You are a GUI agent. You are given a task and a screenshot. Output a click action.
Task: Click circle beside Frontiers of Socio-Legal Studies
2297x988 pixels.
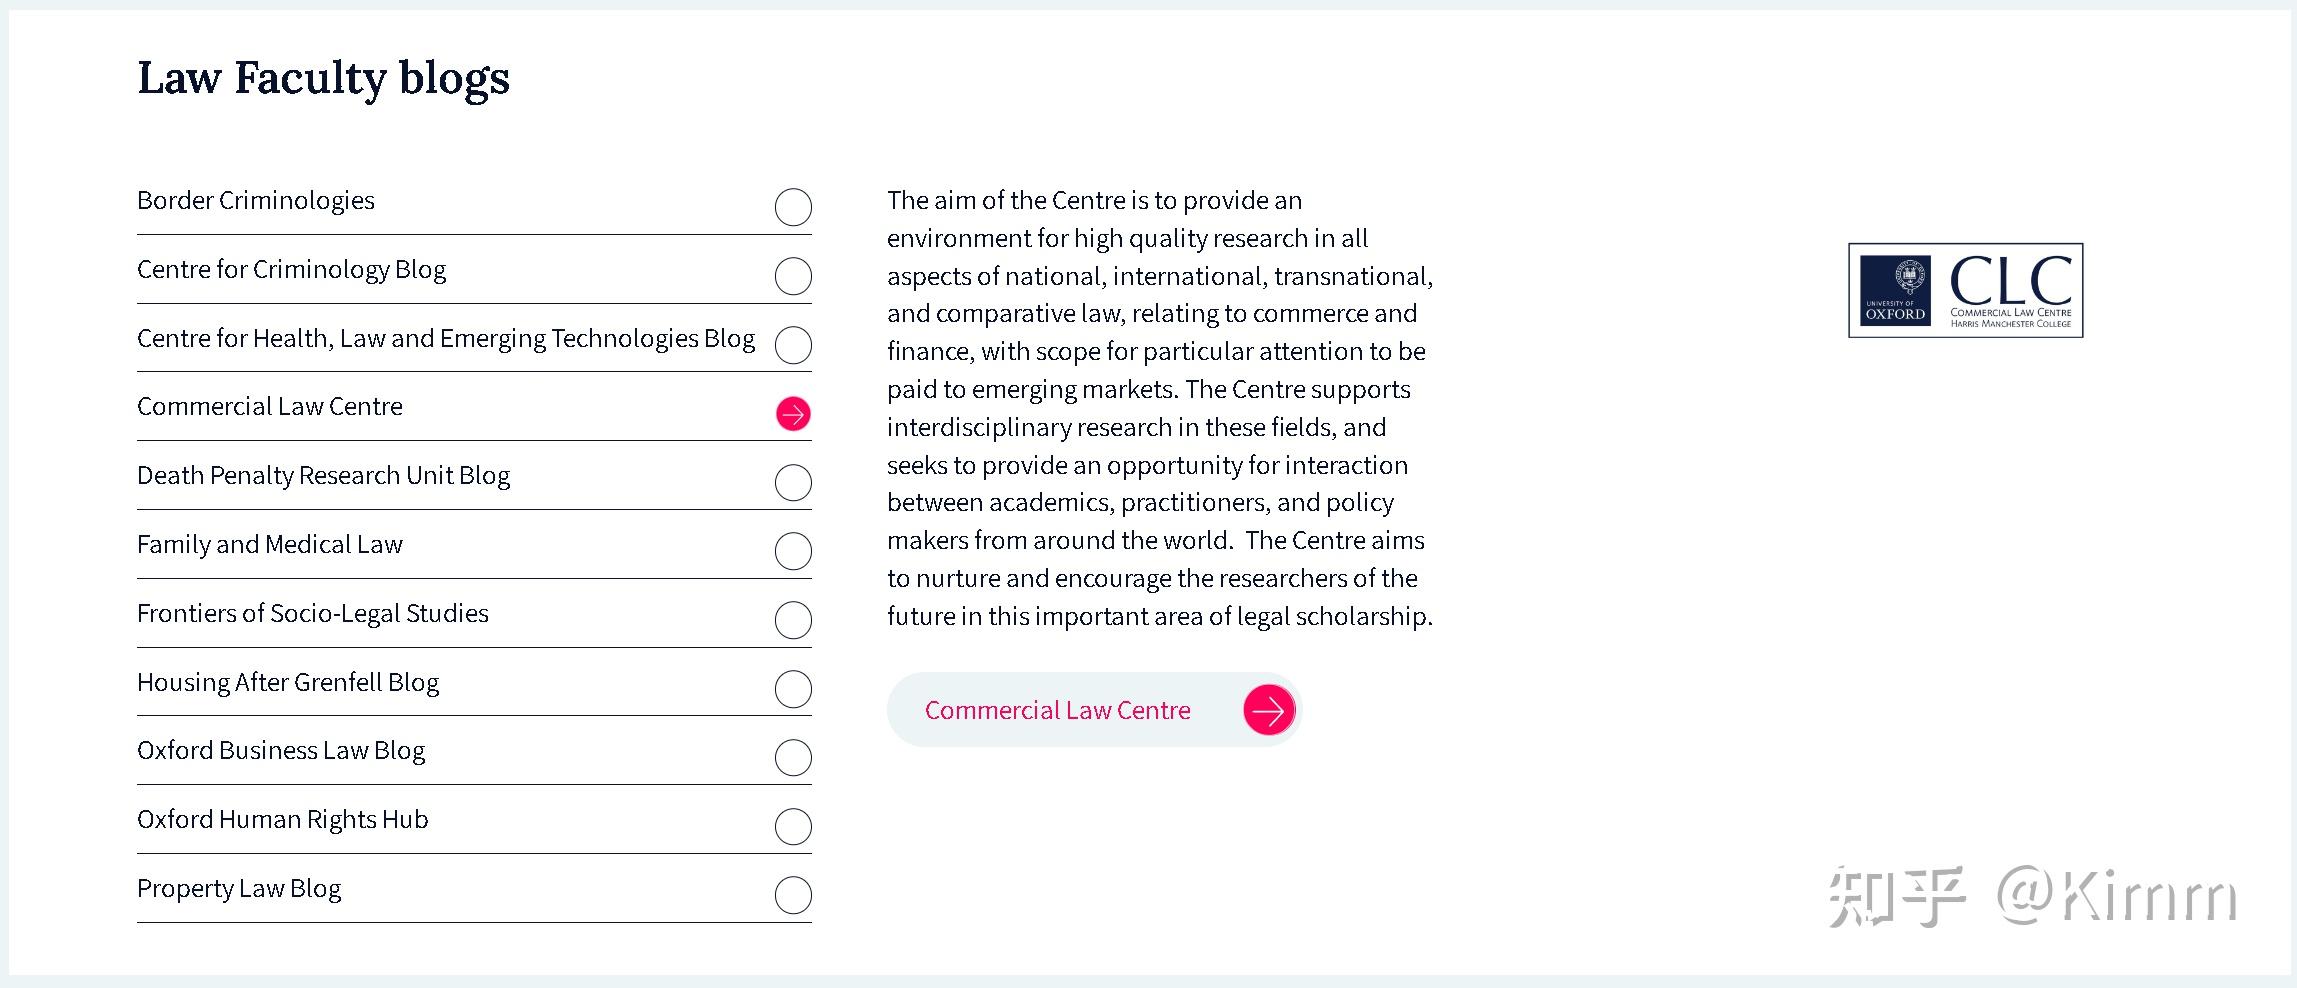point(793,620)
